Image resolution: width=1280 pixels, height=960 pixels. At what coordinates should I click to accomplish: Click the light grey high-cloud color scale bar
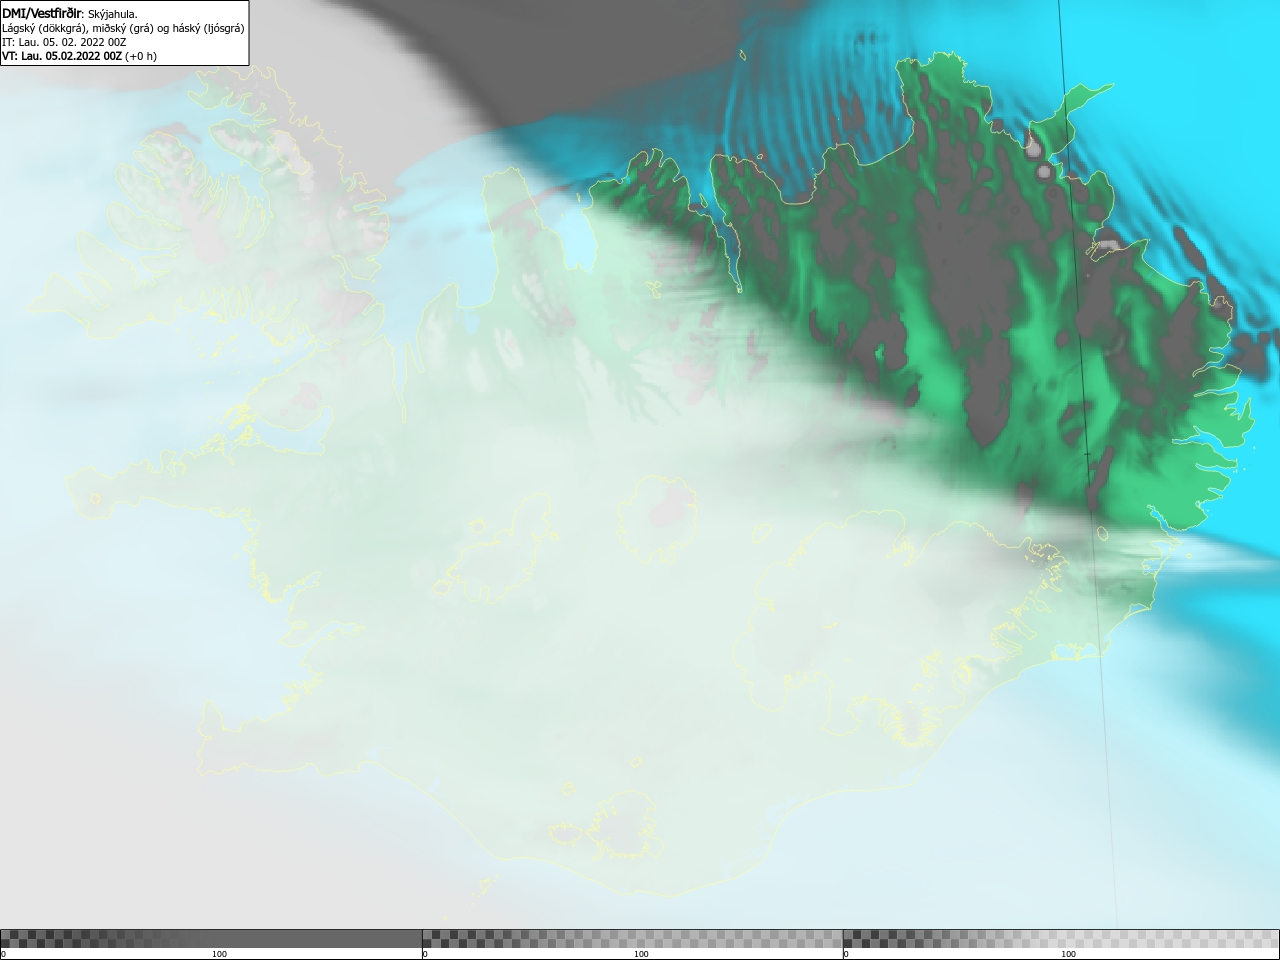[1061, 939]
